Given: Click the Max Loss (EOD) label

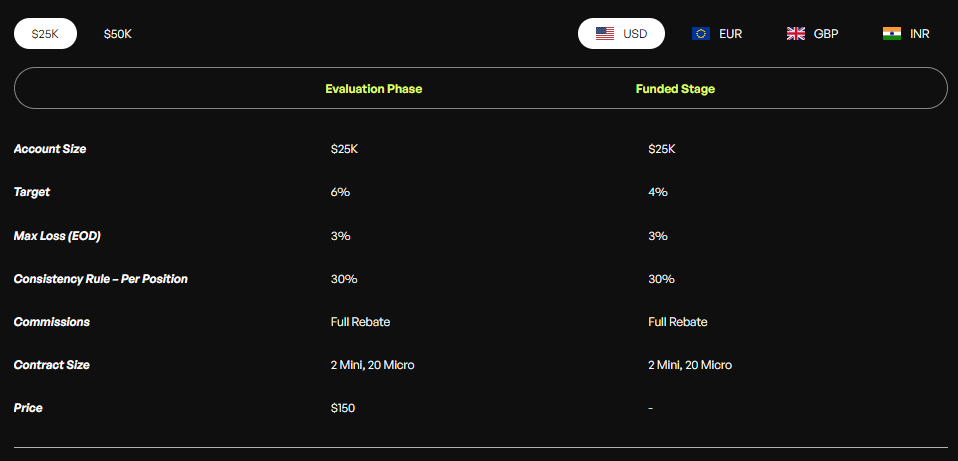Looking at the screenshot, I should coord(57,236).
